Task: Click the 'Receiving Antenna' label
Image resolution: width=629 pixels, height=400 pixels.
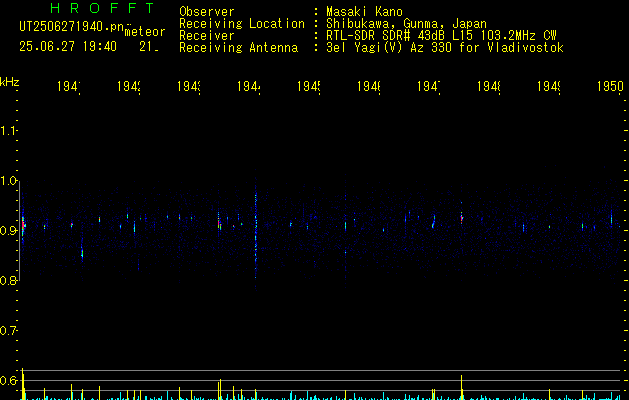Action: [x=238, y=48]
